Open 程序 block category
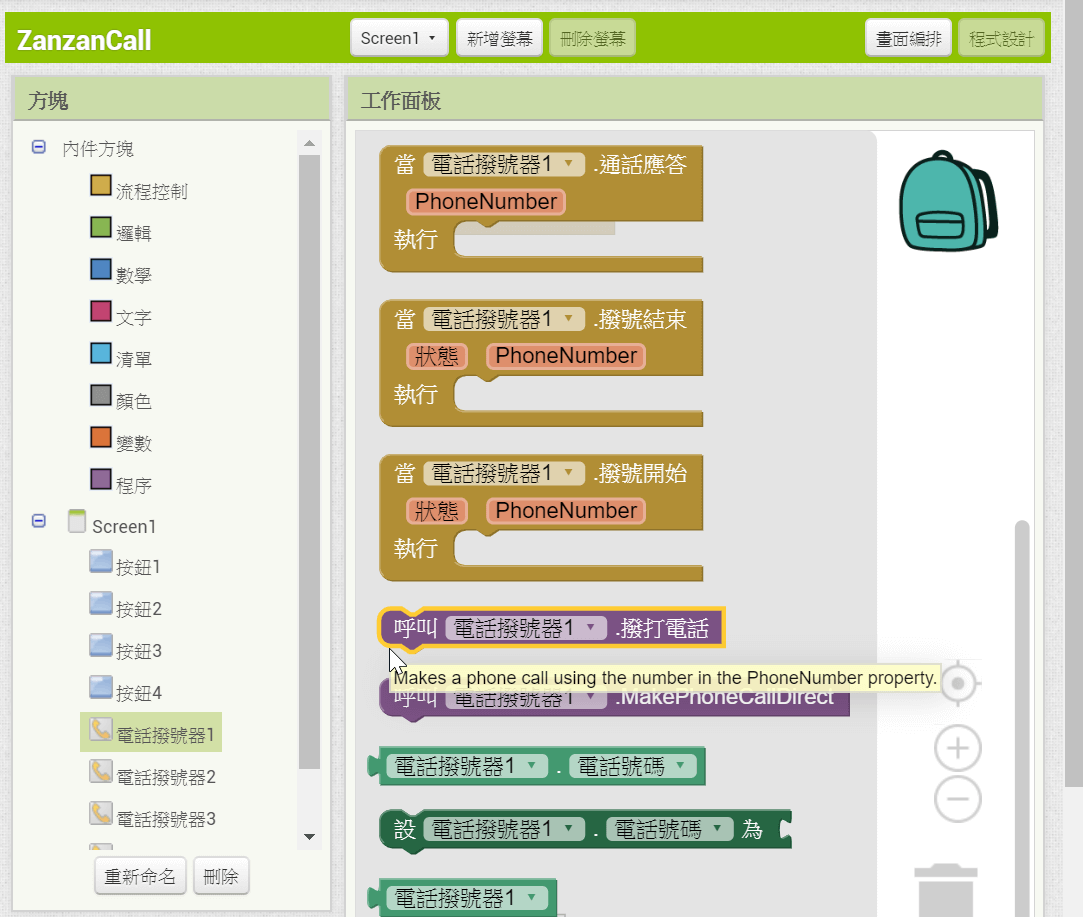1083x917 pixels. [x=121, y=484]
